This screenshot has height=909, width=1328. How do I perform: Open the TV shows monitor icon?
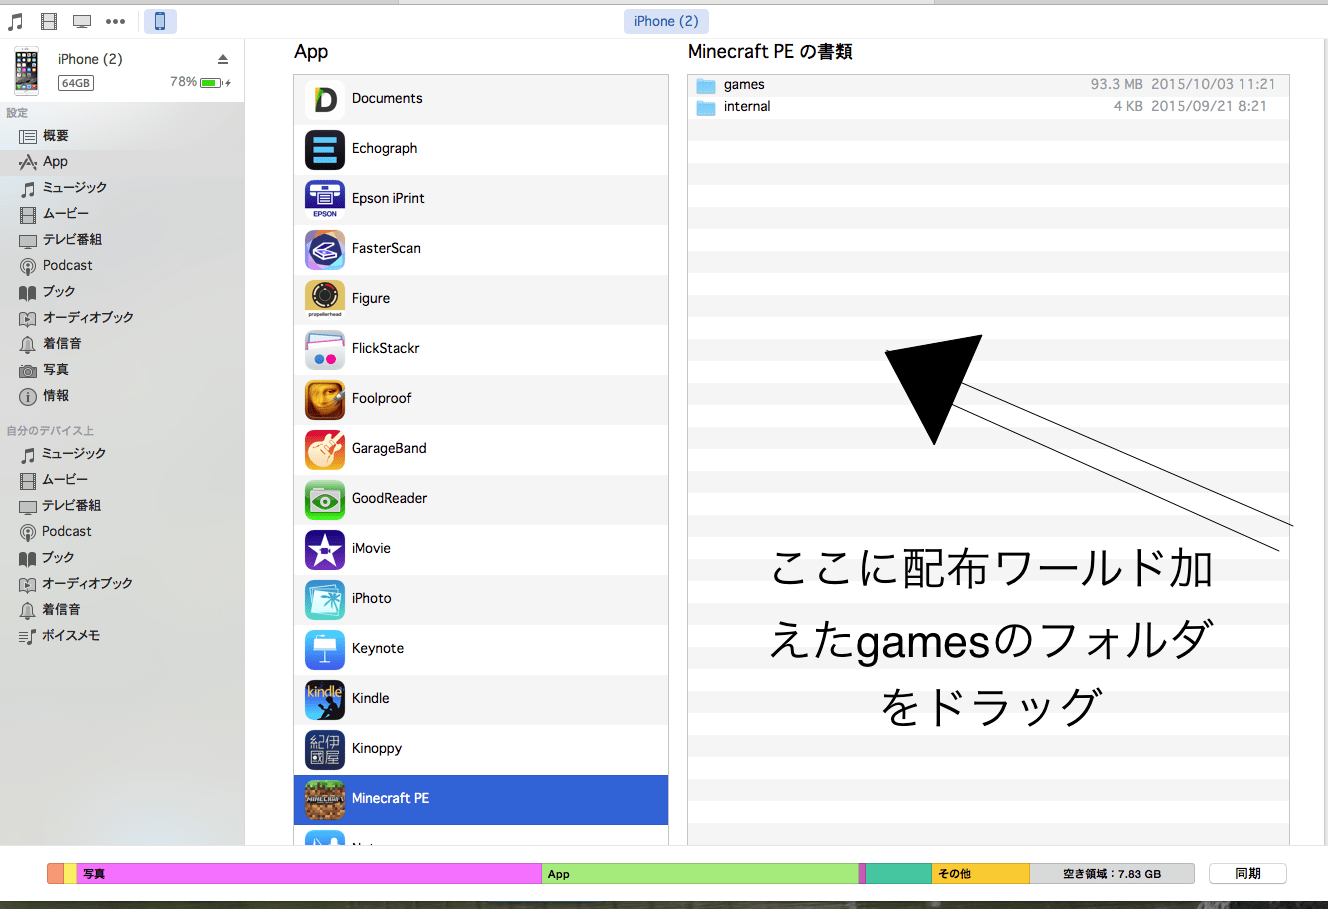[82, 21]
